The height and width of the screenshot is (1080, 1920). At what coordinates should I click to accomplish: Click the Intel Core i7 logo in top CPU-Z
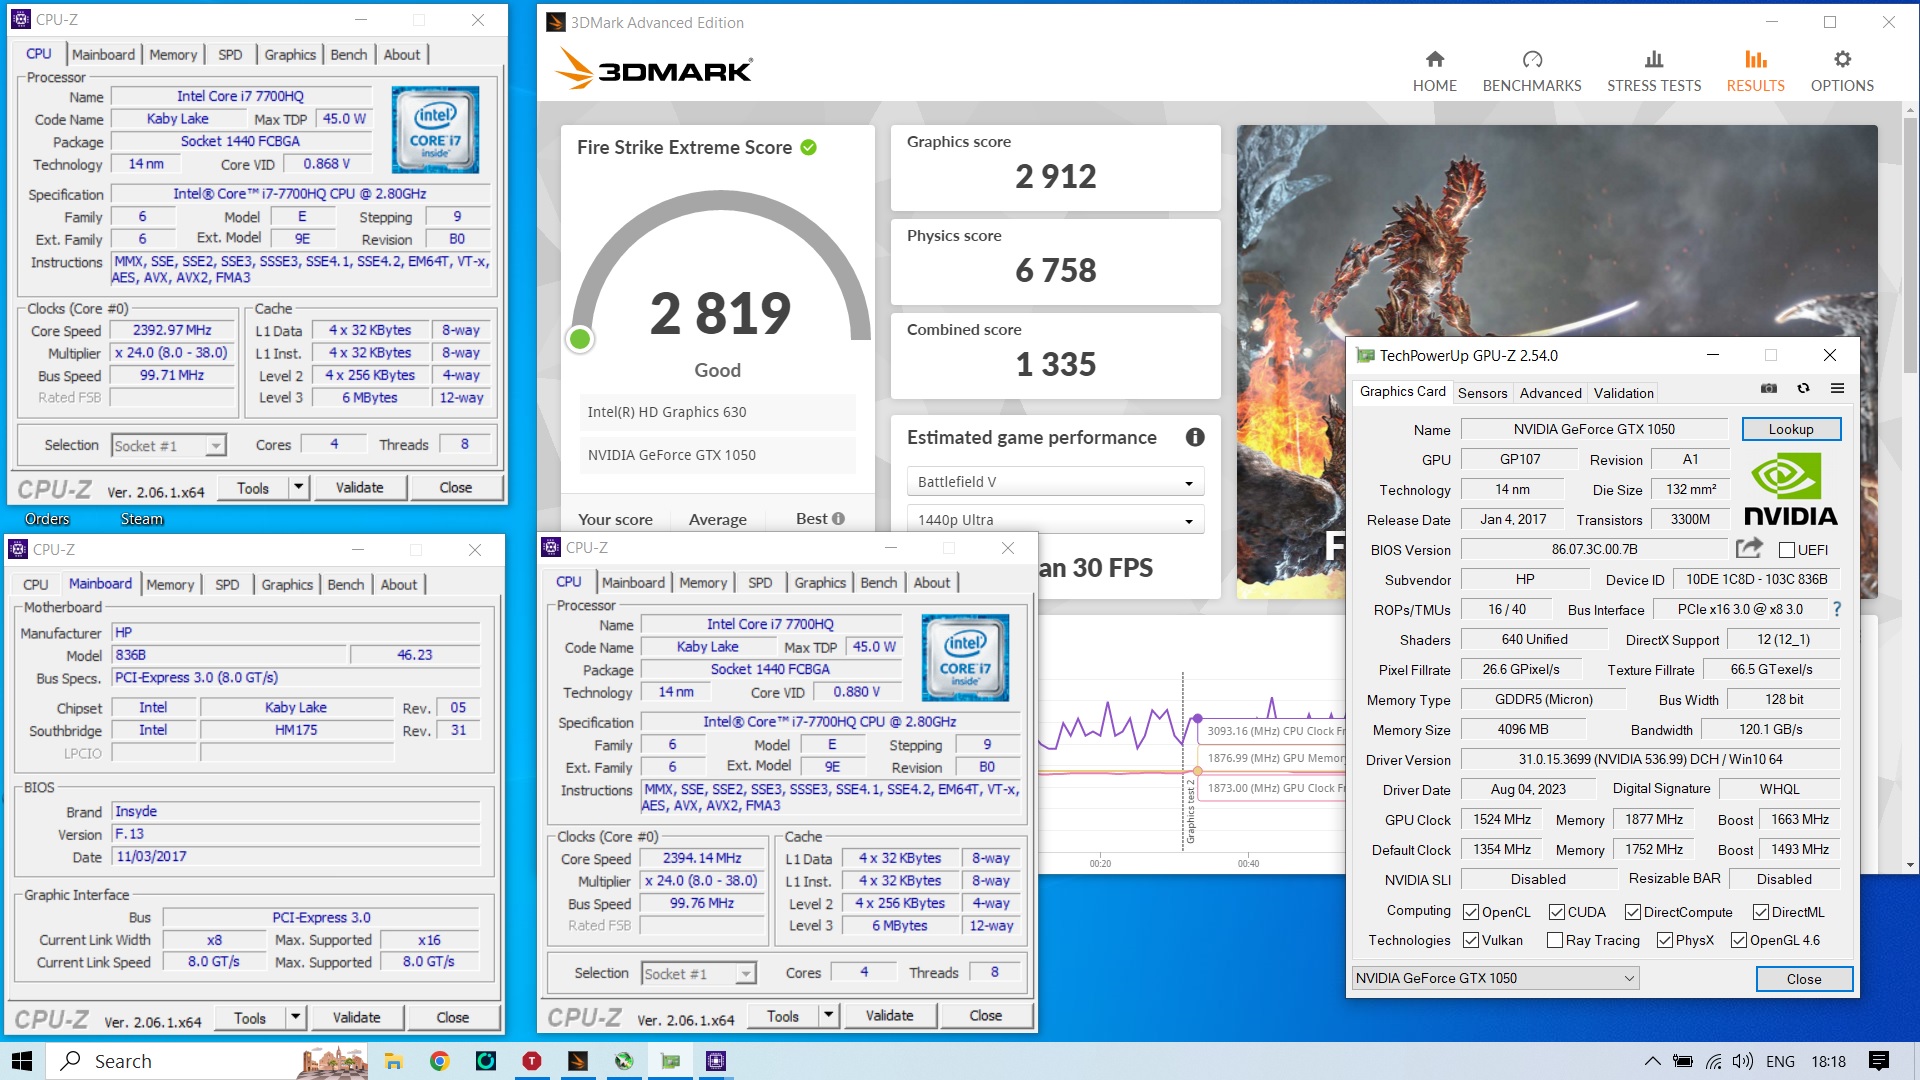point(435,130)
